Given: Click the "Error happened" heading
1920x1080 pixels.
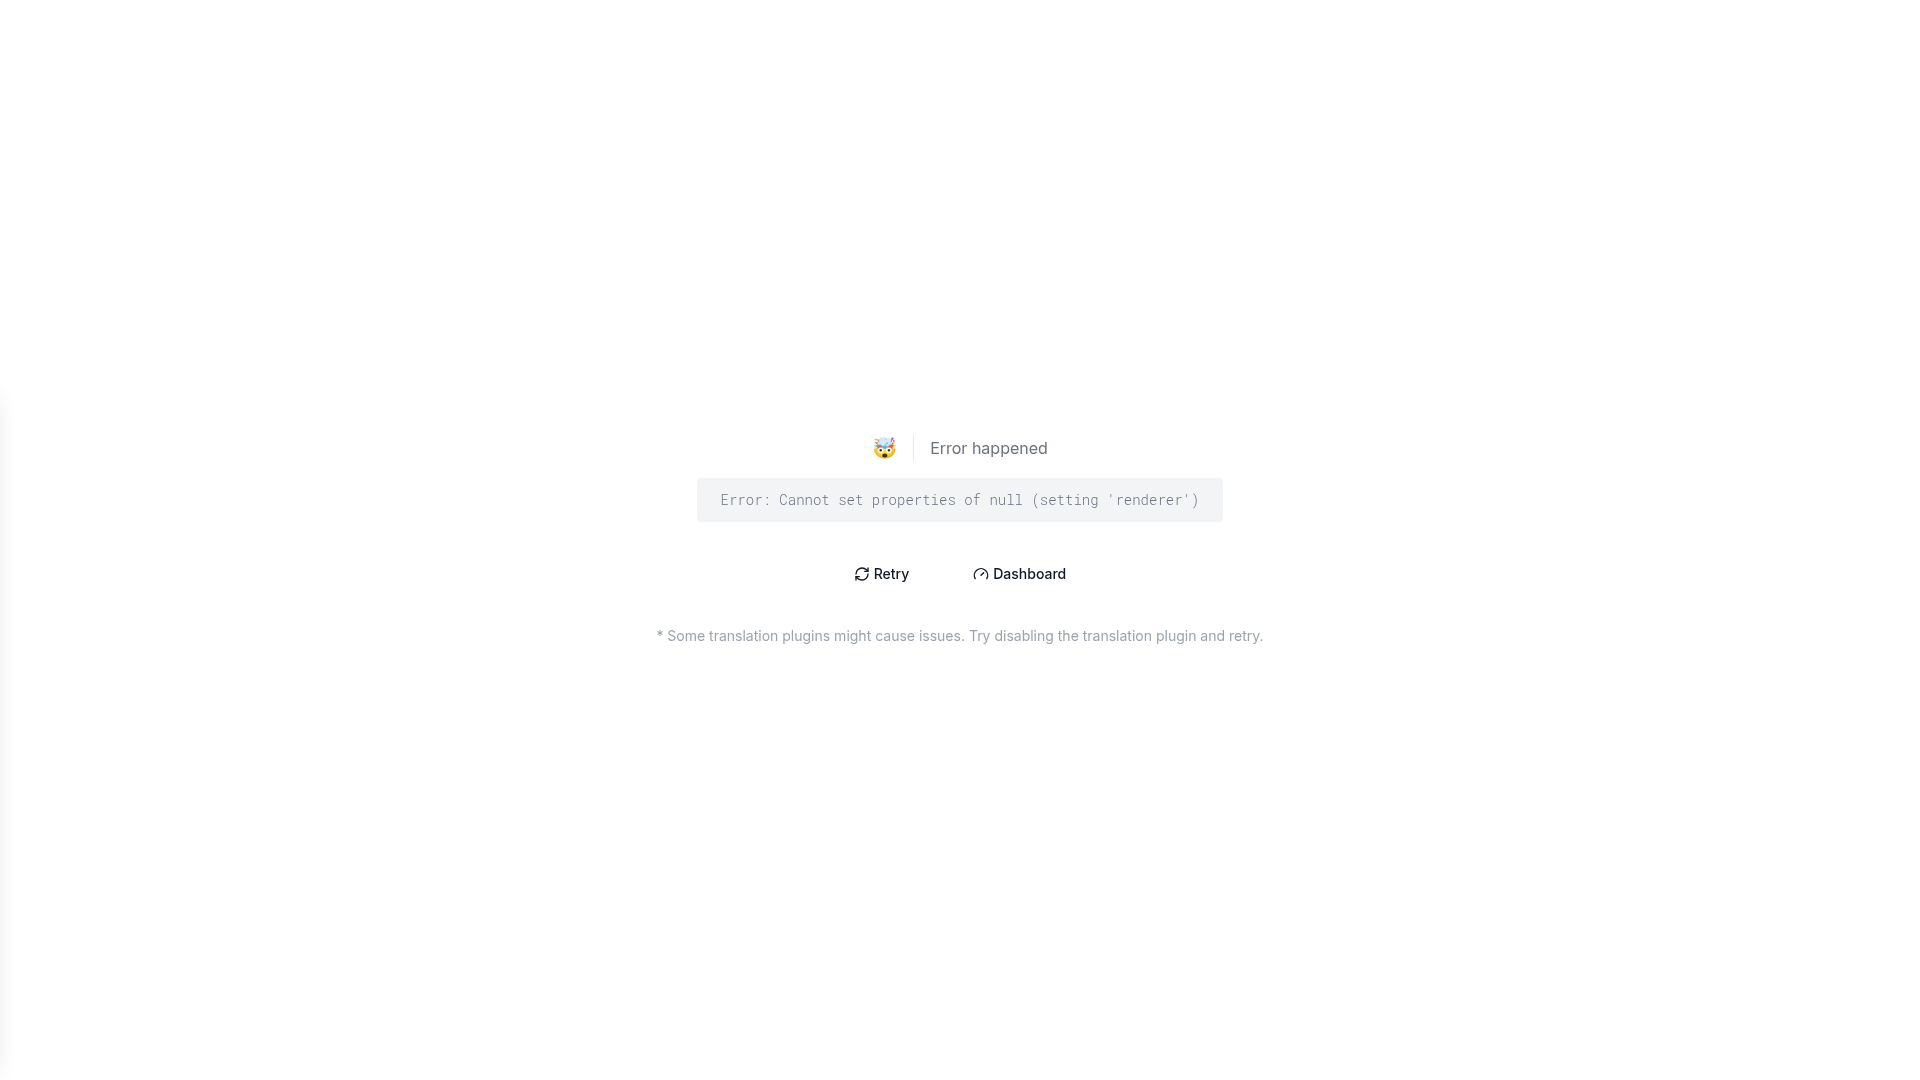Looking at the screenshot, I should pos(989,448).
